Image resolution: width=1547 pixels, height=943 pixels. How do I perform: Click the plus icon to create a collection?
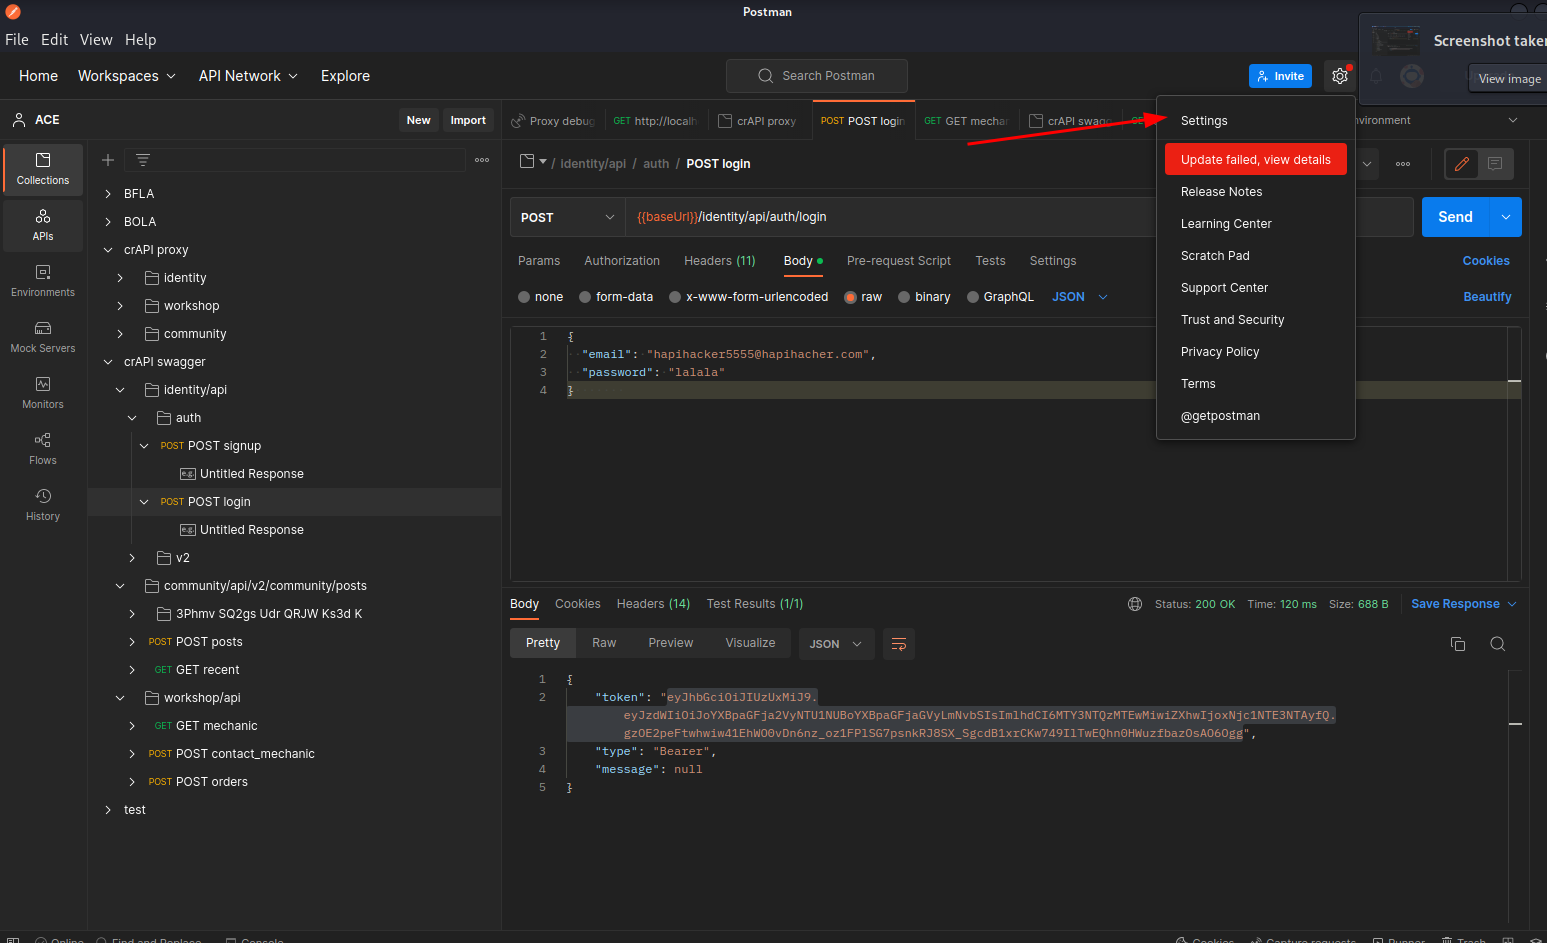click(x=108, y=160)
